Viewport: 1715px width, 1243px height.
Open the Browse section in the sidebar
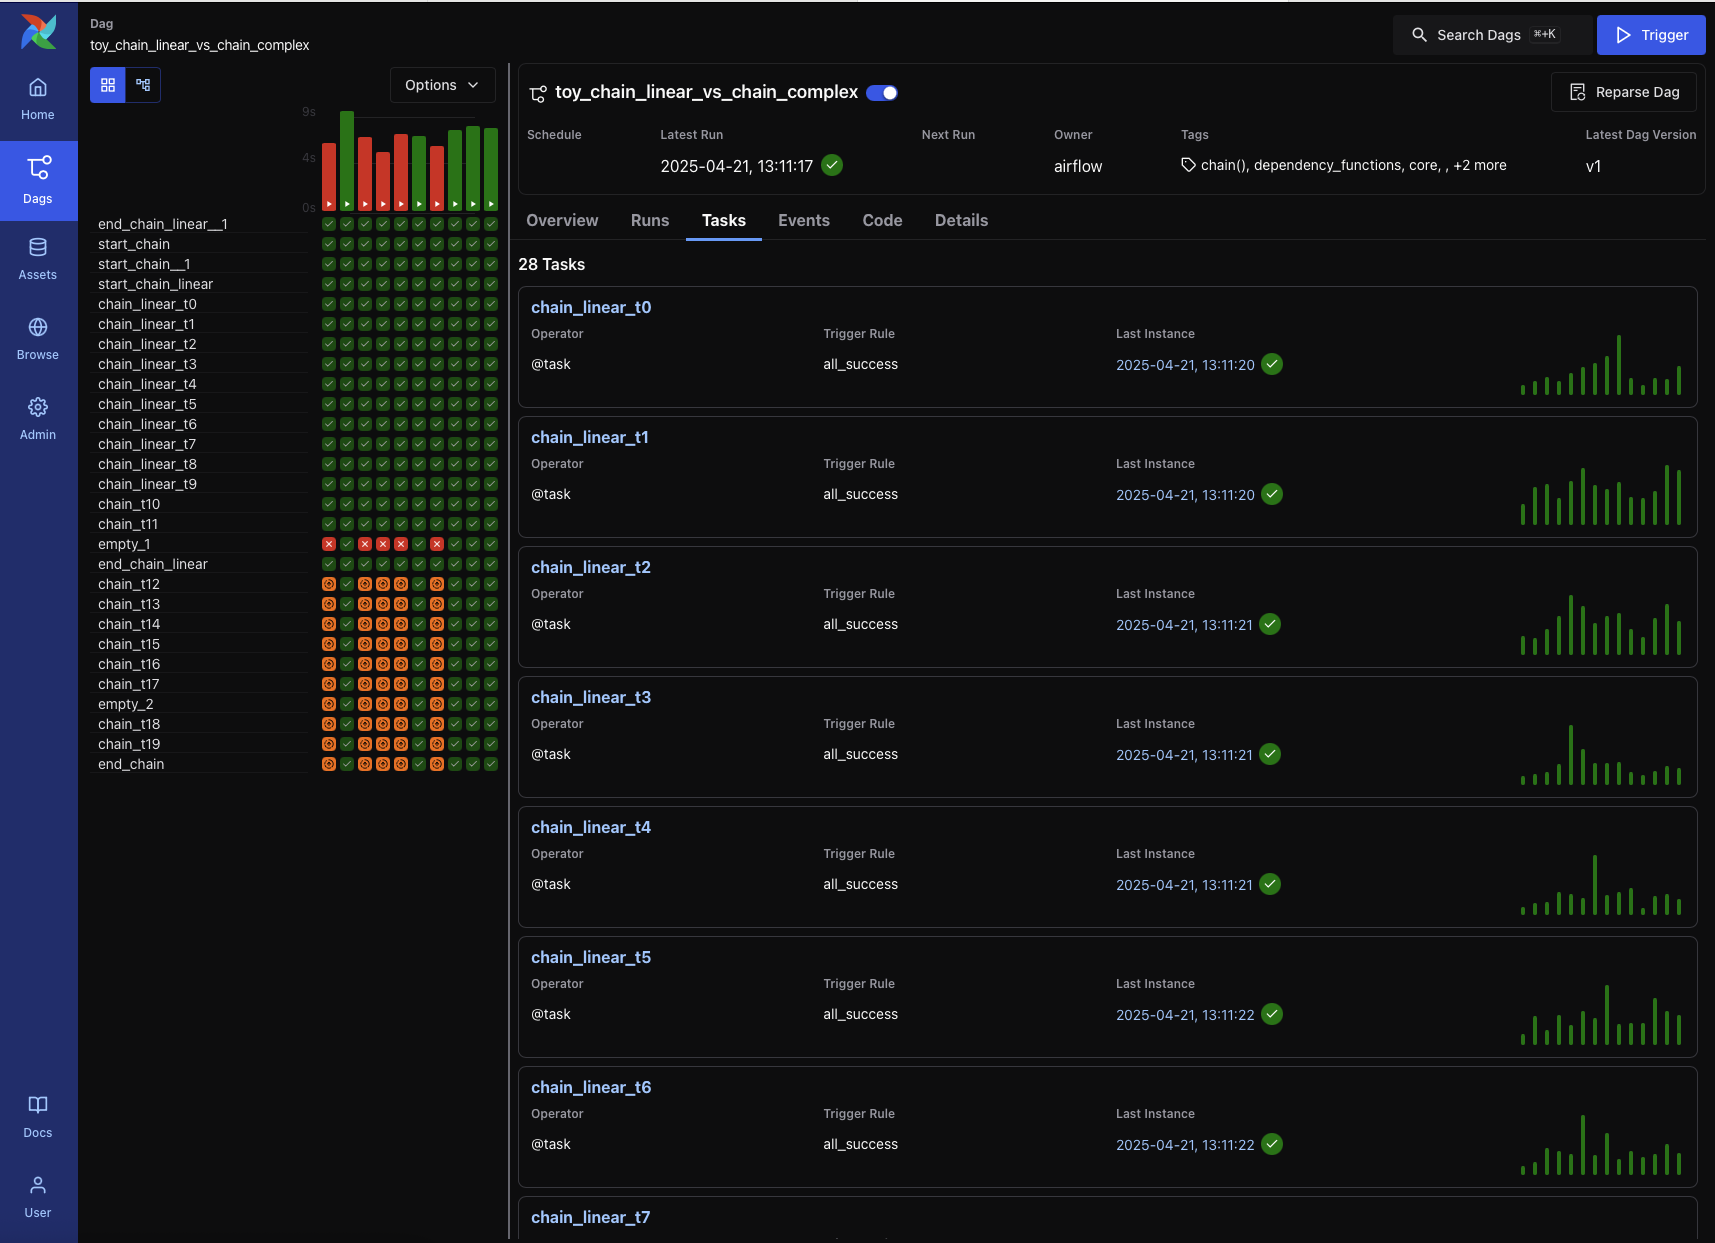coord(38,337)
